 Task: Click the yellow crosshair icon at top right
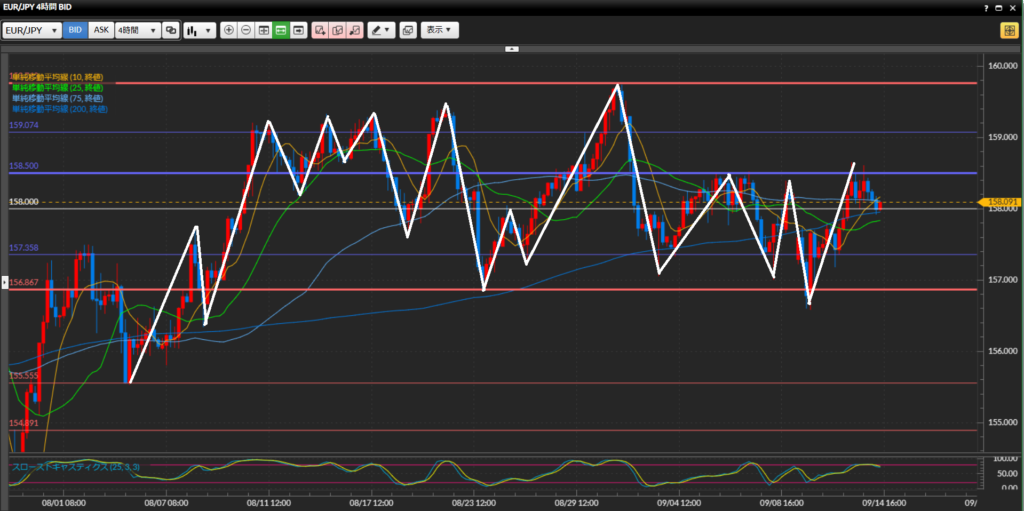(1008, 30)
